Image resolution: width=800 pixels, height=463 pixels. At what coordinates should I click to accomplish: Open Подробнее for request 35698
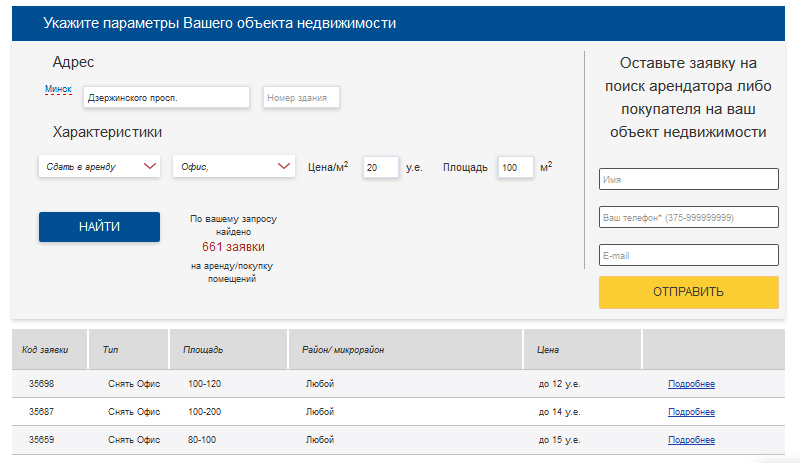(691, 384)
